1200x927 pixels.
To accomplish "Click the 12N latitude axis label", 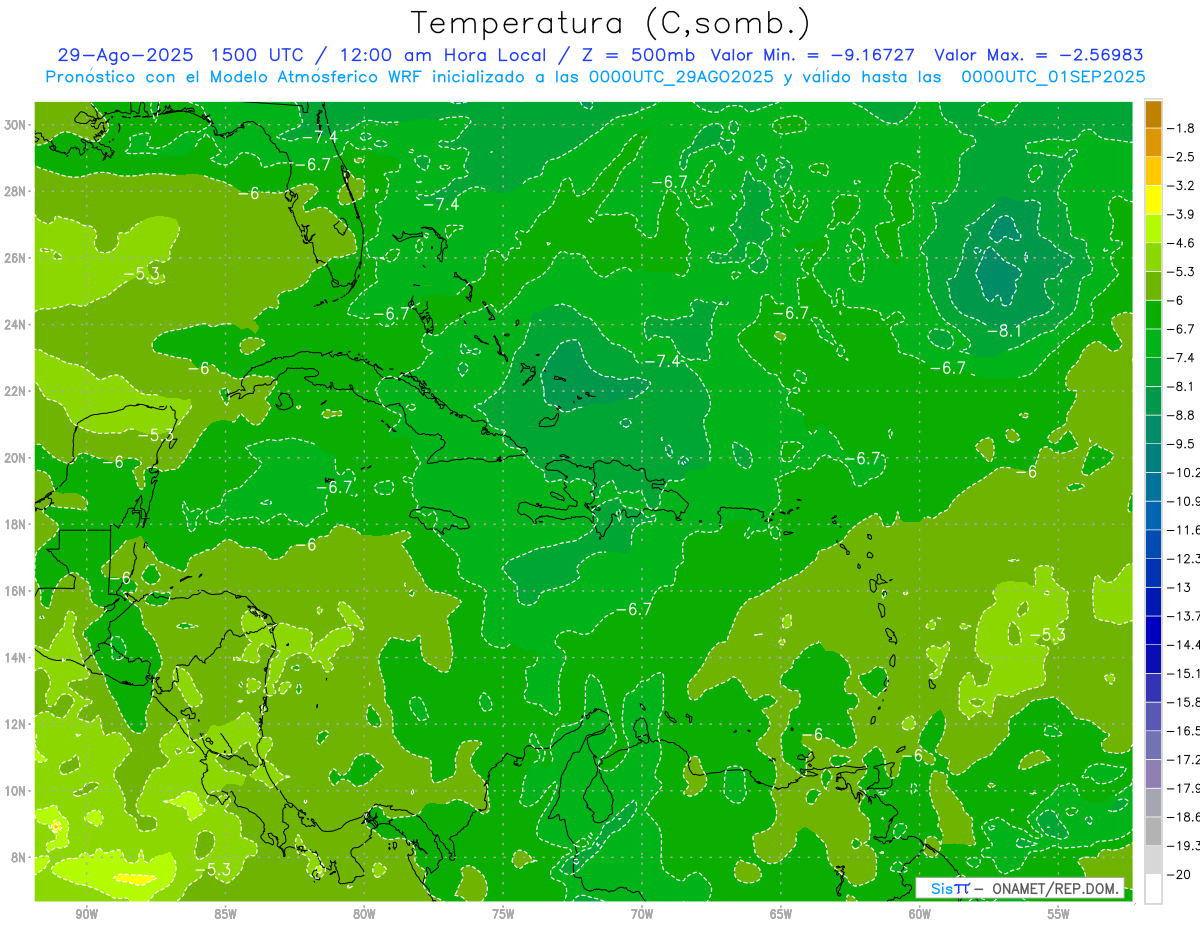I will click(x=16, y=723).
